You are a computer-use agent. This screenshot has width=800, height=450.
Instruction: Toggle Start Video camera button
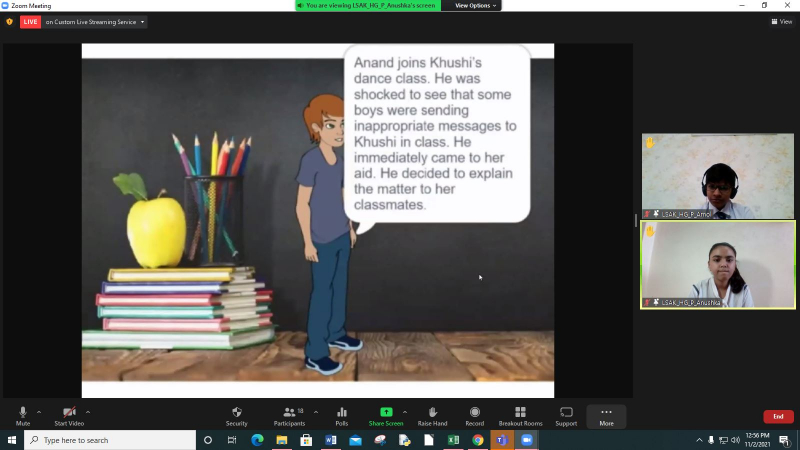click(69, 415)
